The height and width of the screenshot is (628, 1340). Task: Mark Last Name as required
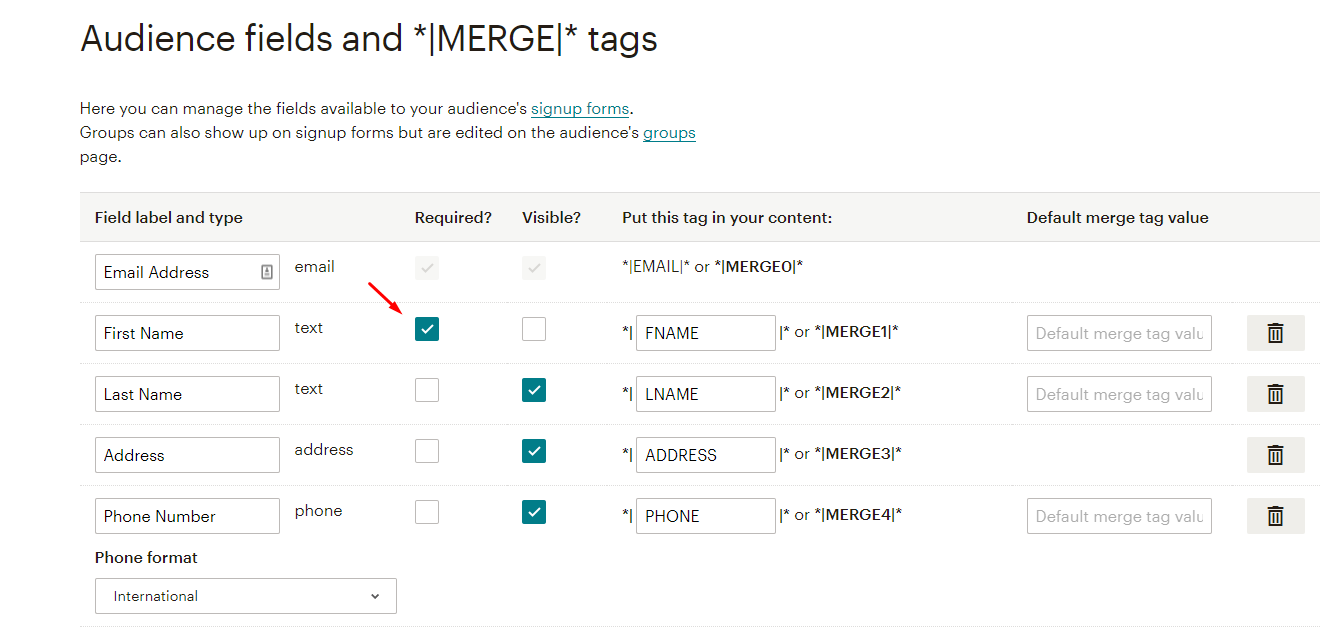pyautogui.click(x=427, y=390)
